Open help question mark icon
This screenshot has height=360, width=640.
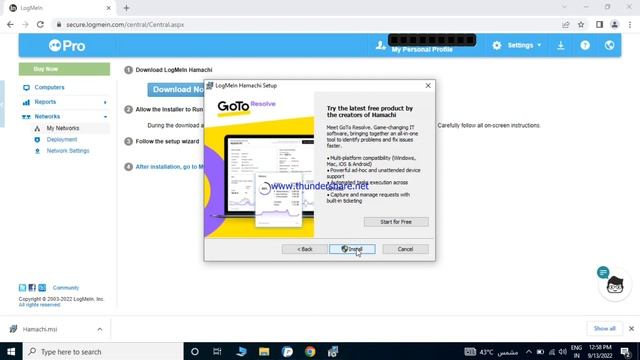pos(585,45)
